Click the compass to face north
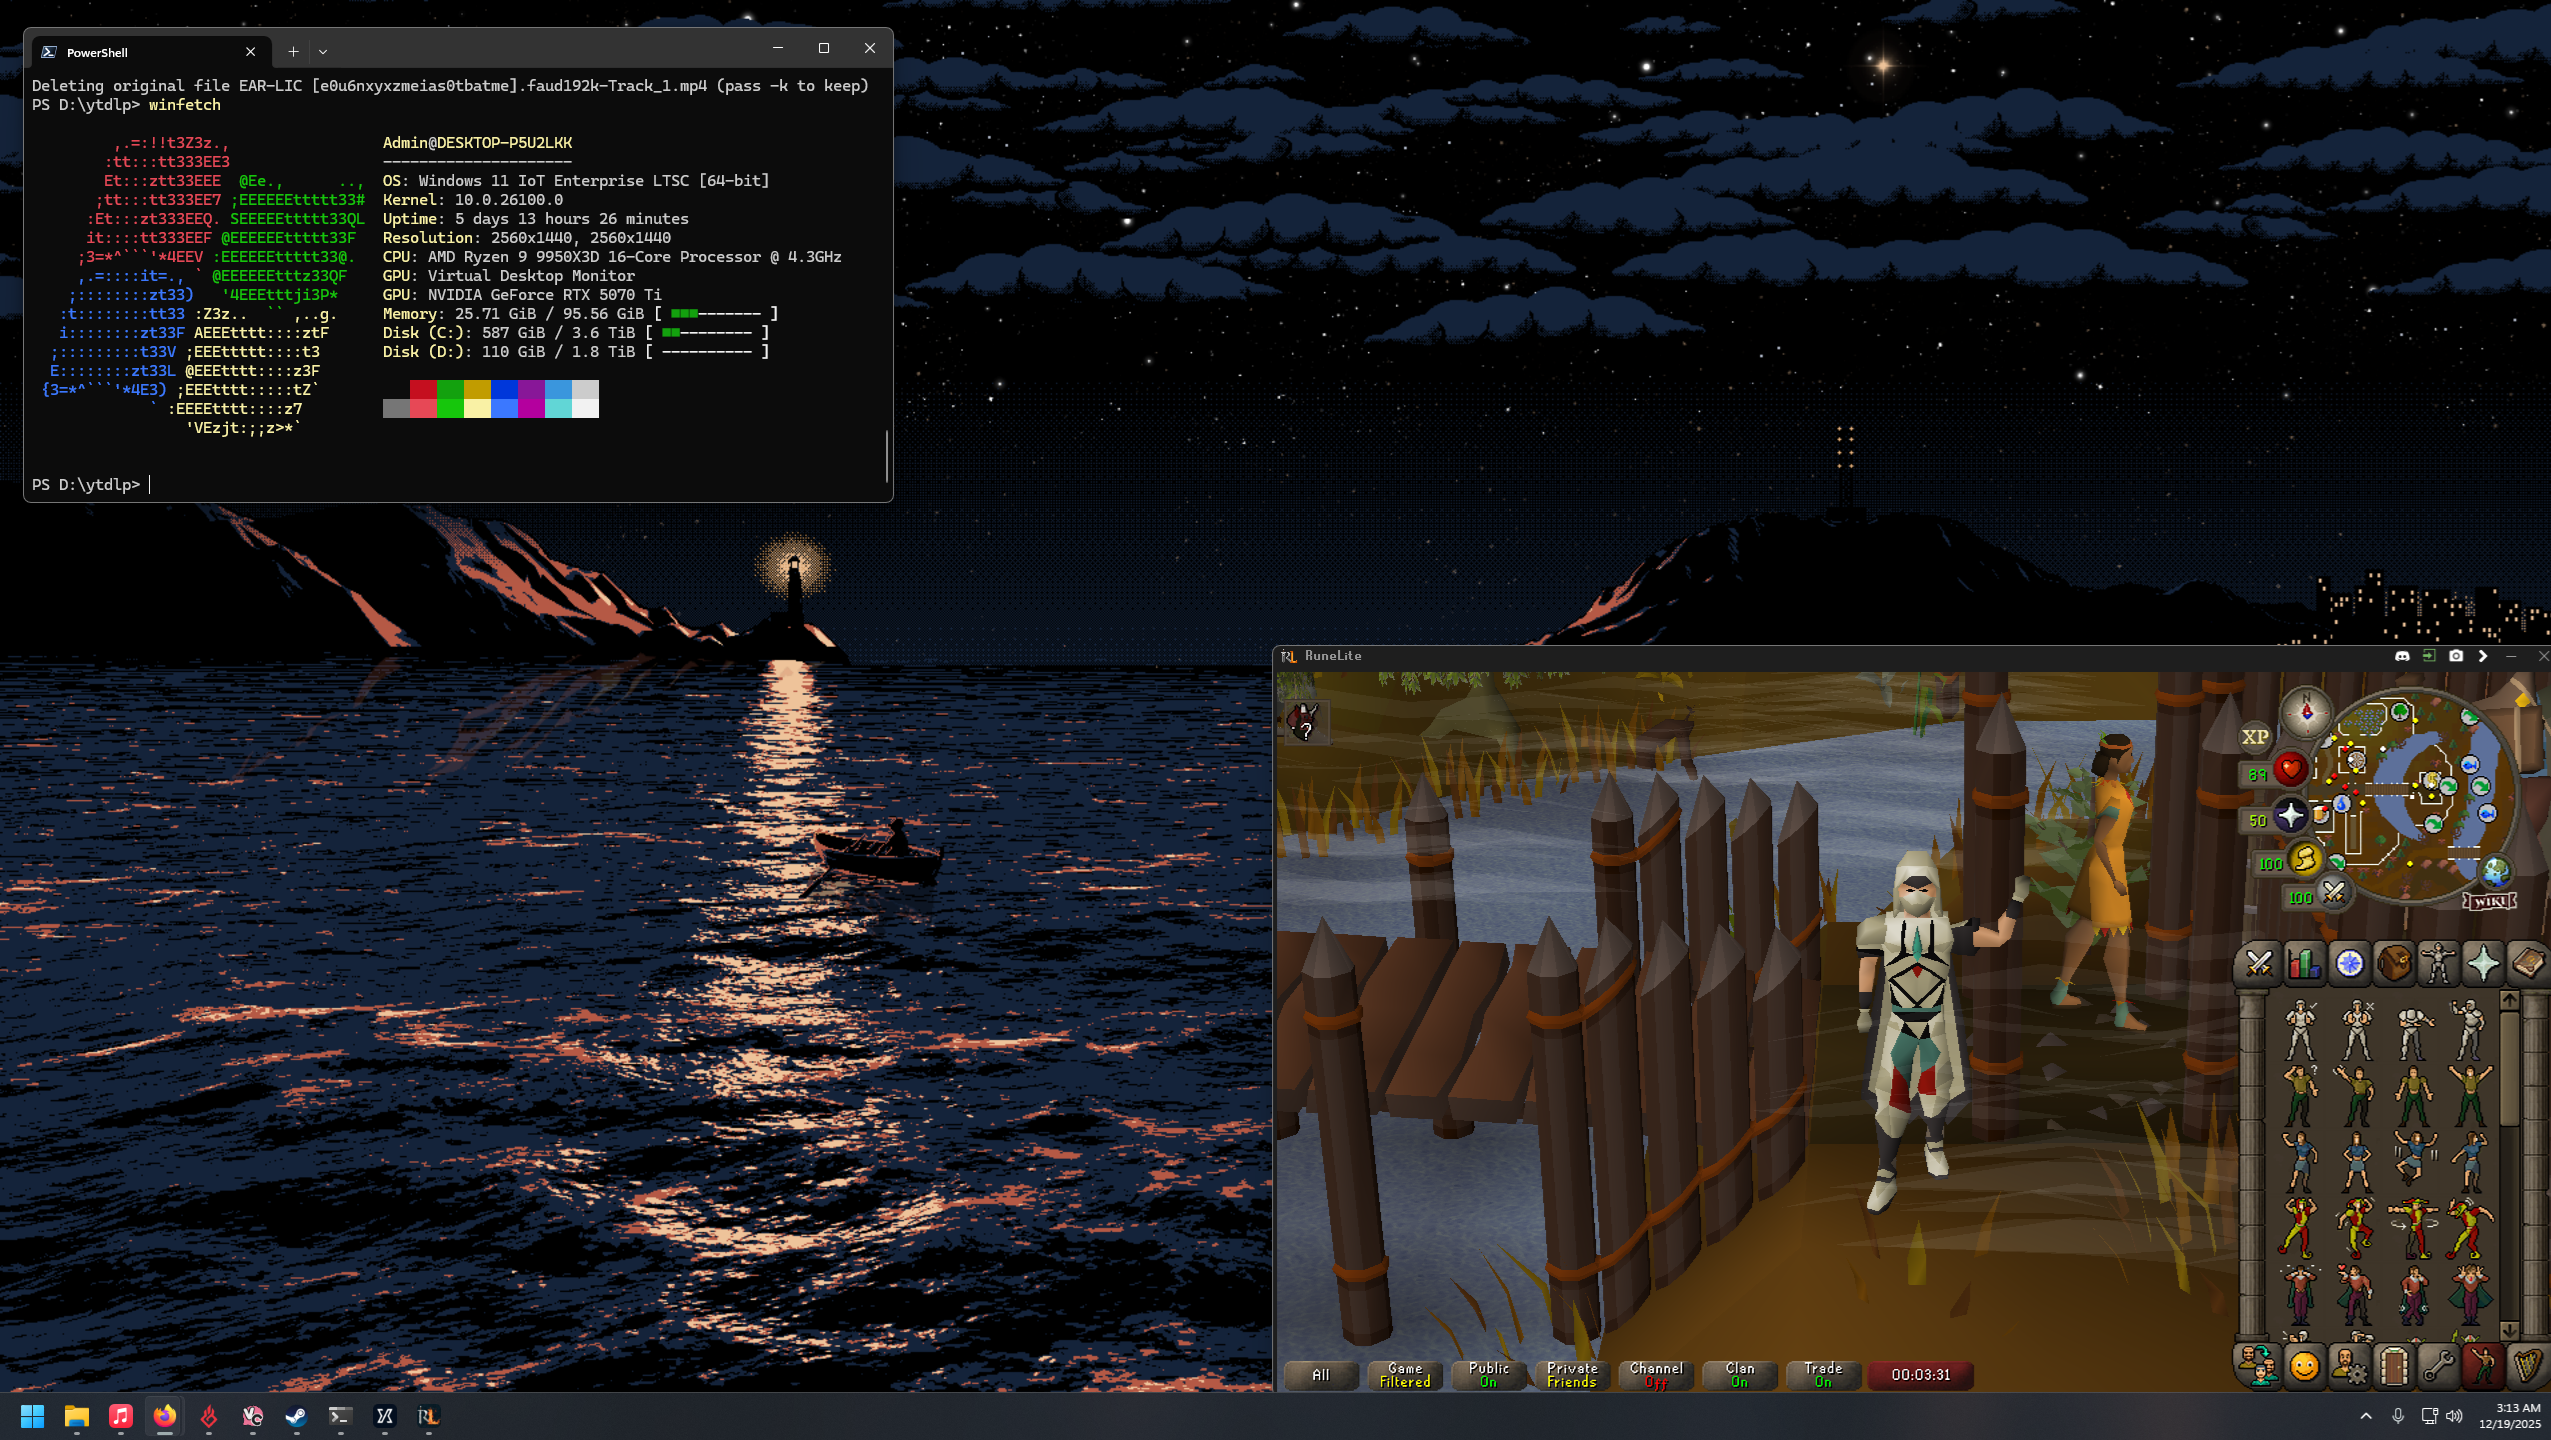This screenshot has width=2551, height=1440. [2306, 712]
